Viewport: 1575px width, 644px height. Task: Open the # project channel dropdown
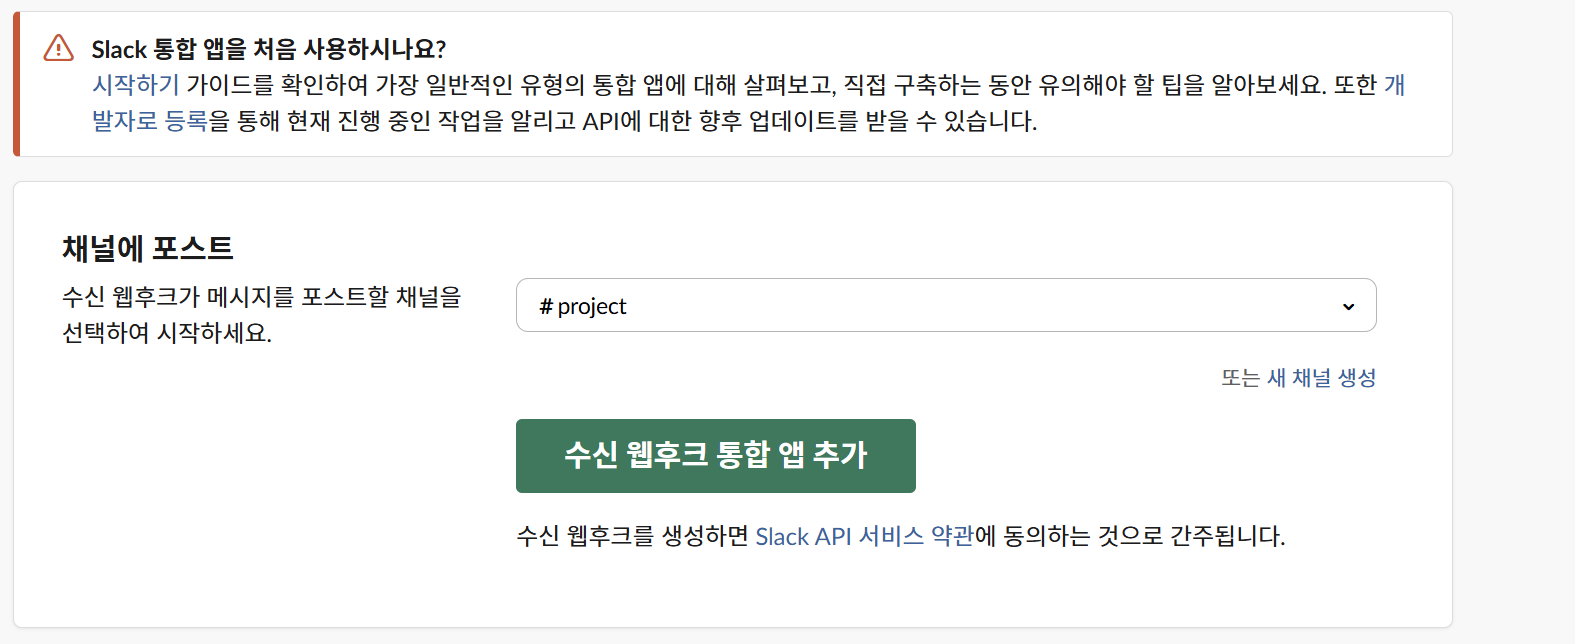(x=945, y=305)
